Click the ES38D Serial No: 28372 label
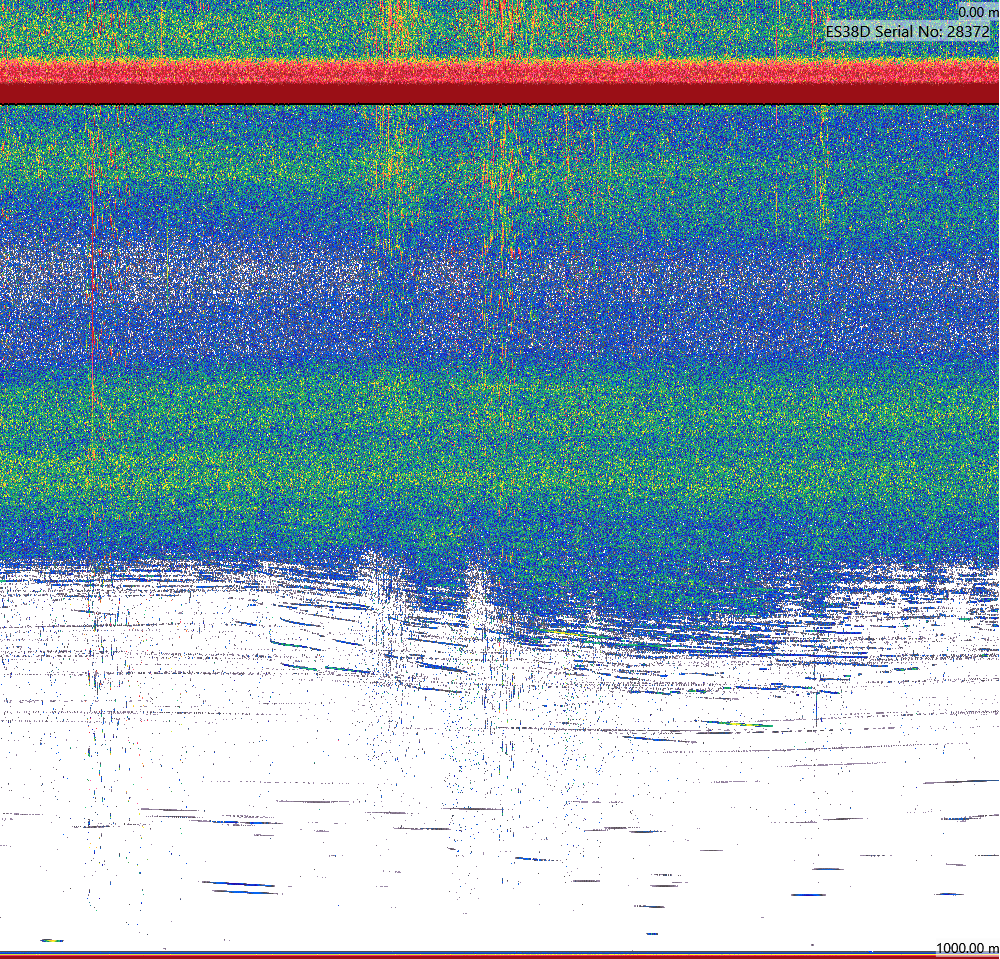1000x959 pixels. click(x=908, y=31)
